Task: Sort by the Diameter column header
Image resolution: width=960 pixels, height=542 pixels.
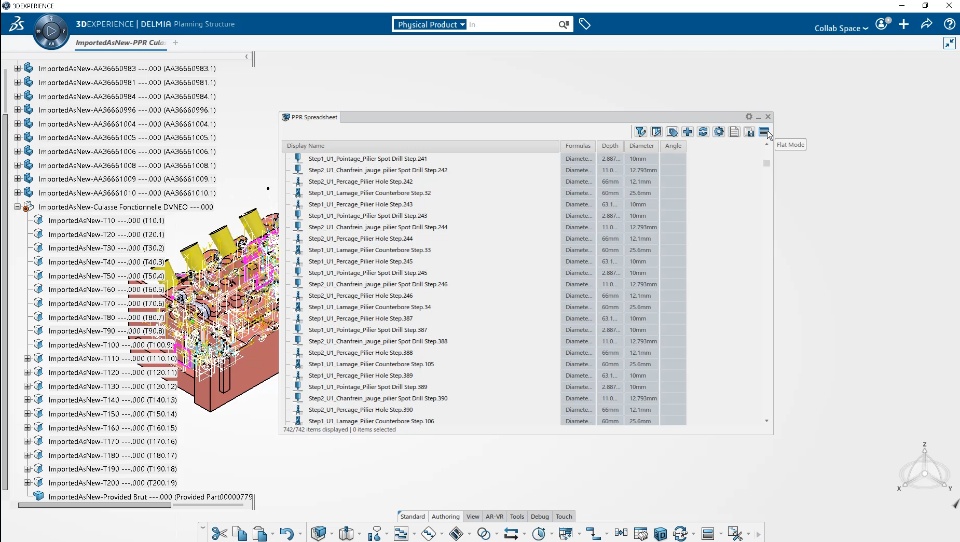Action: 641,146
